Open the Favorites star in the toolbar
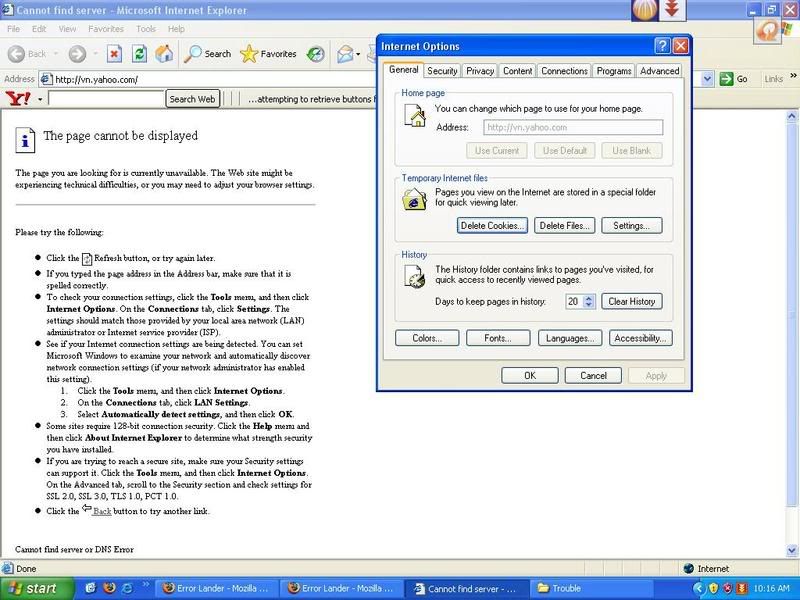This screenshot has height=600, width=800. pos(249,54)
